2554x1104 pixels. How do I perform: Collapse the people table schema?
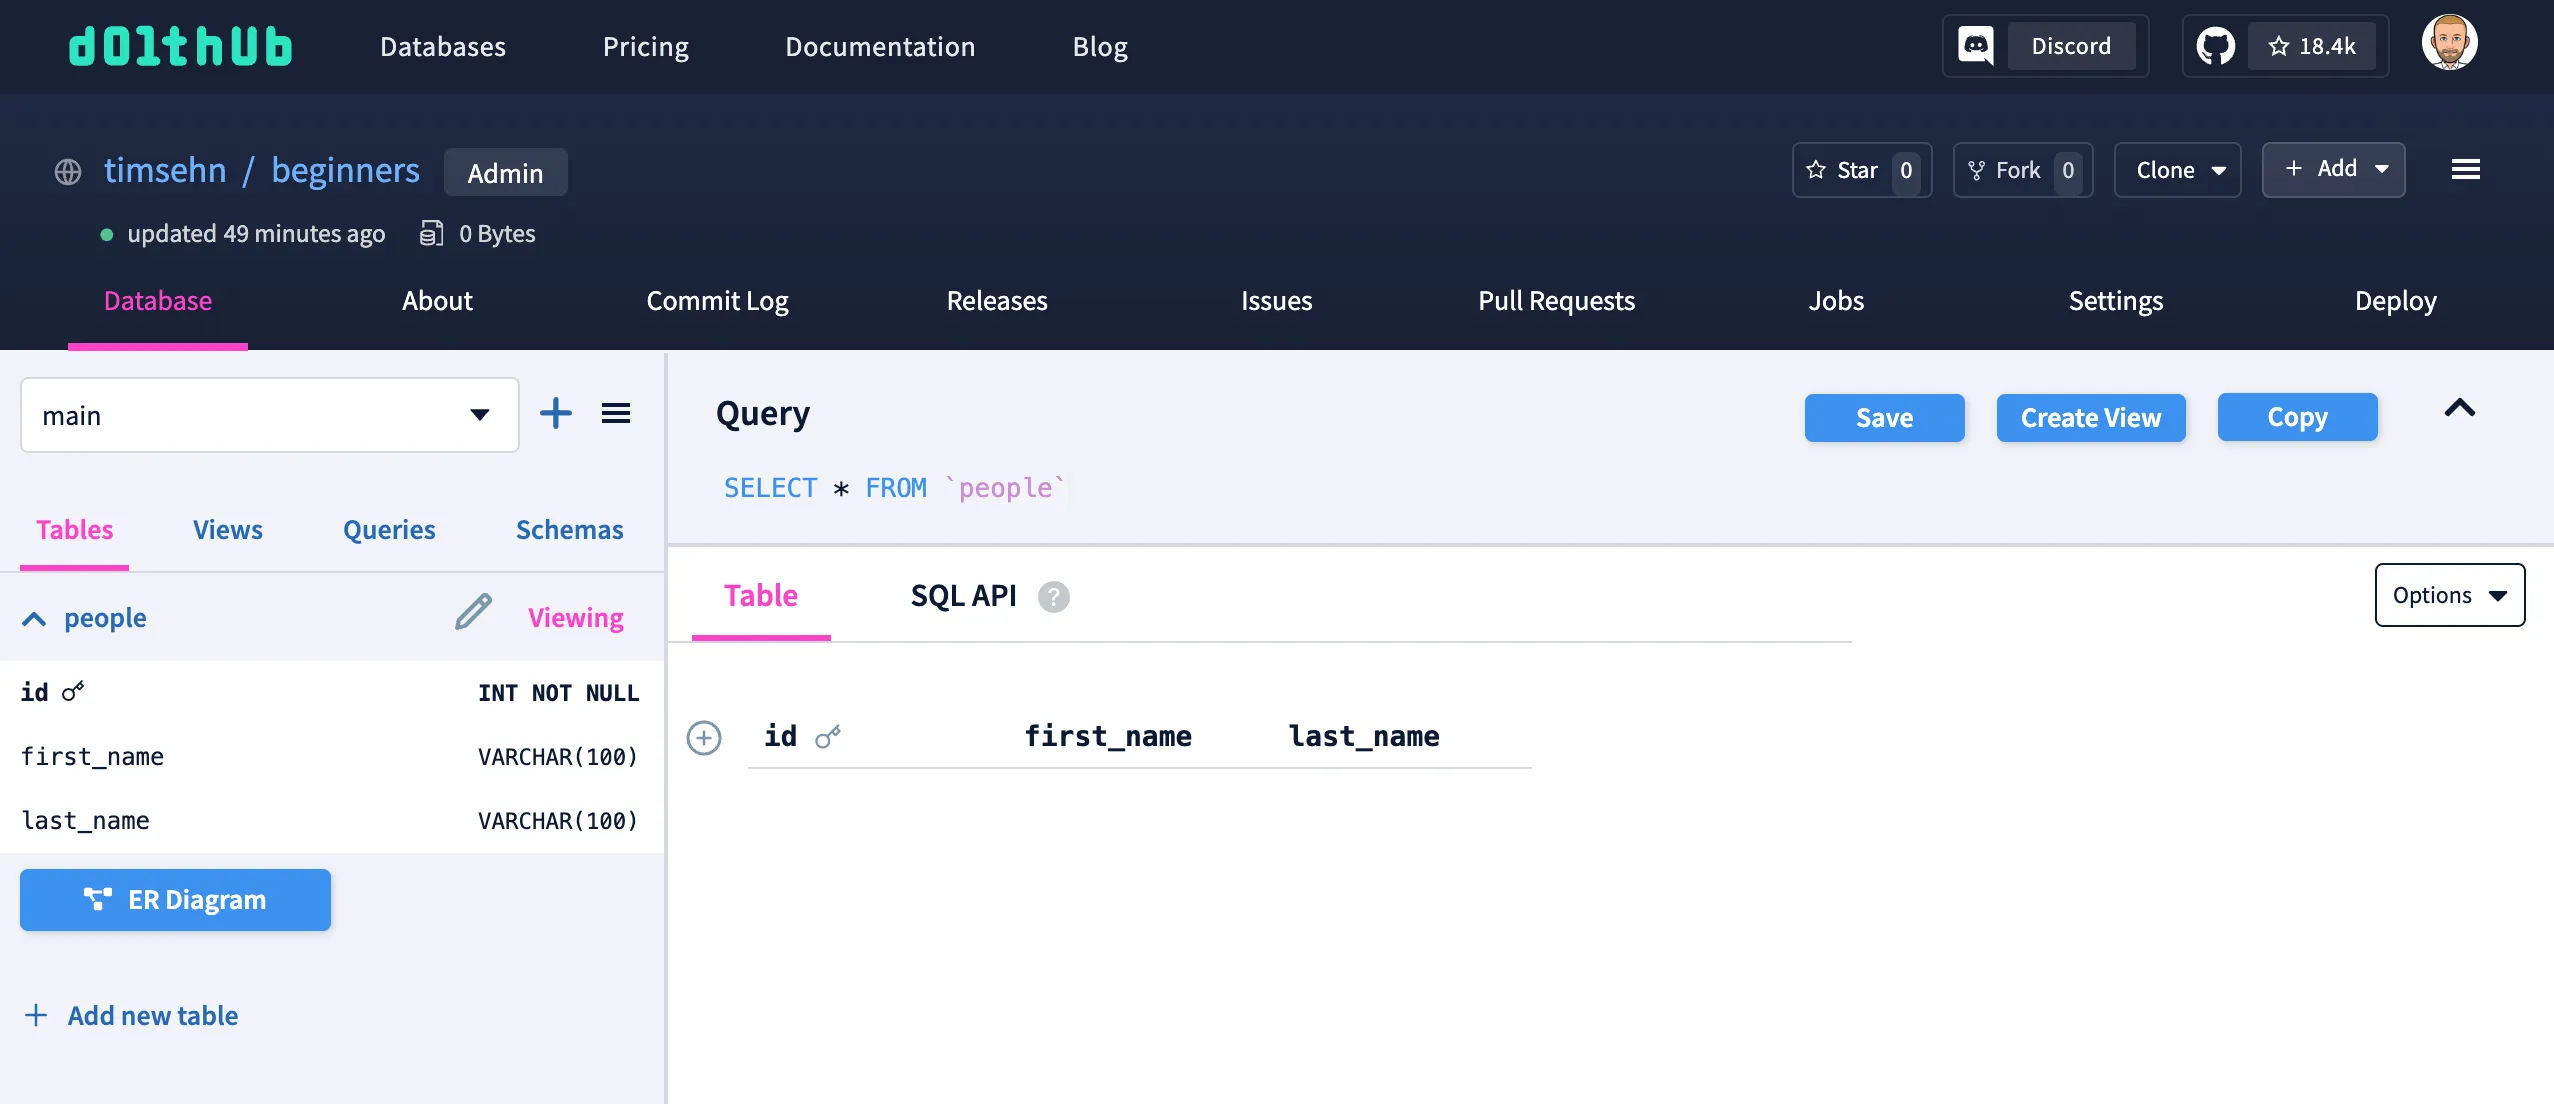(x=33, y=618)
